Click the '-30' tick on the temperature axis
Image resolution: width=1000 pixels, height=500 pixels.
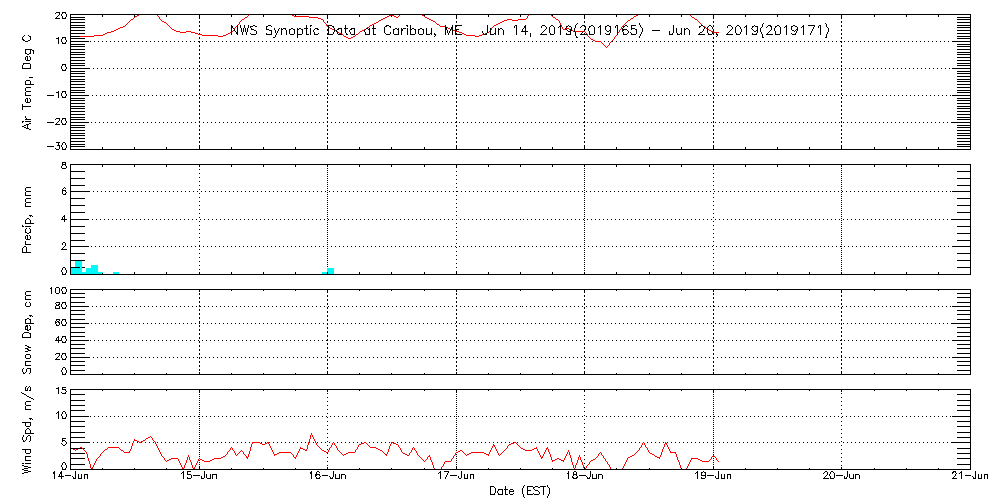click(x=55, y=147)
